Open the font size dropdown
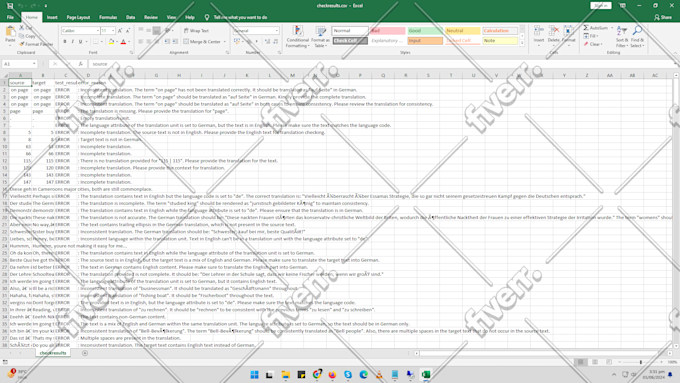 [x=113, y=31]
